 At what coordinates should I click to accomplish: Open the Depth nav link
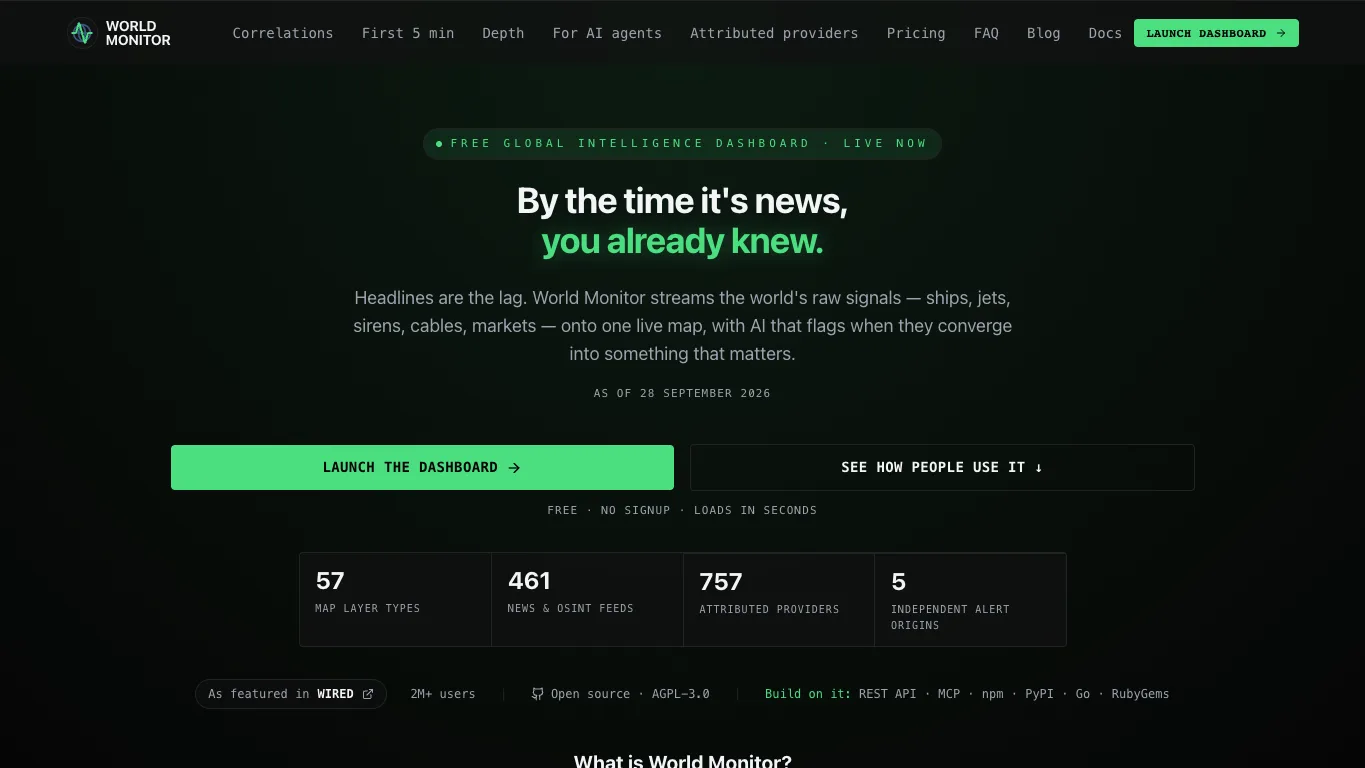[x=503, y=33]
